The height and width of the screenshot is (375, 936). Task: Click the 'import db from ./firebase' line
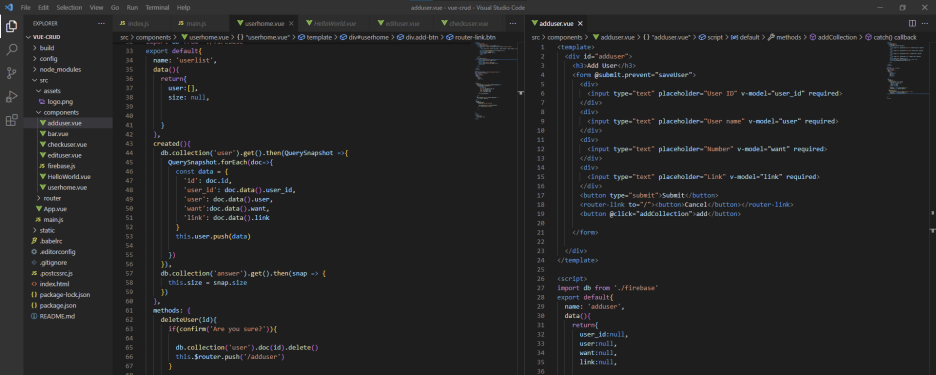coord(608,287)
